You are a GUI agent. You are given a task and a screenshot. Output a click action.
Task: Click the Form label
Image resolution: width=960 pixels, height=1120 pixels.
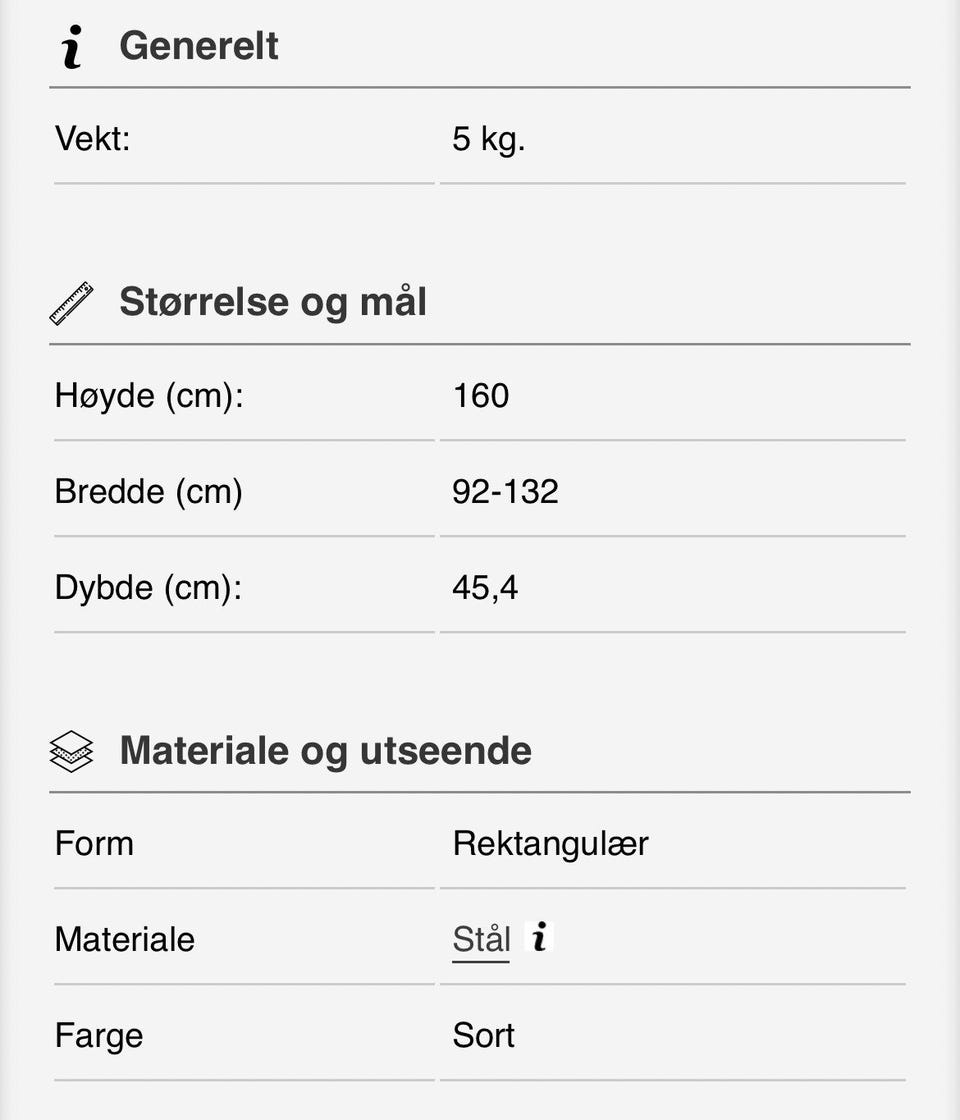pyautogui.click(x=94, y=844)
